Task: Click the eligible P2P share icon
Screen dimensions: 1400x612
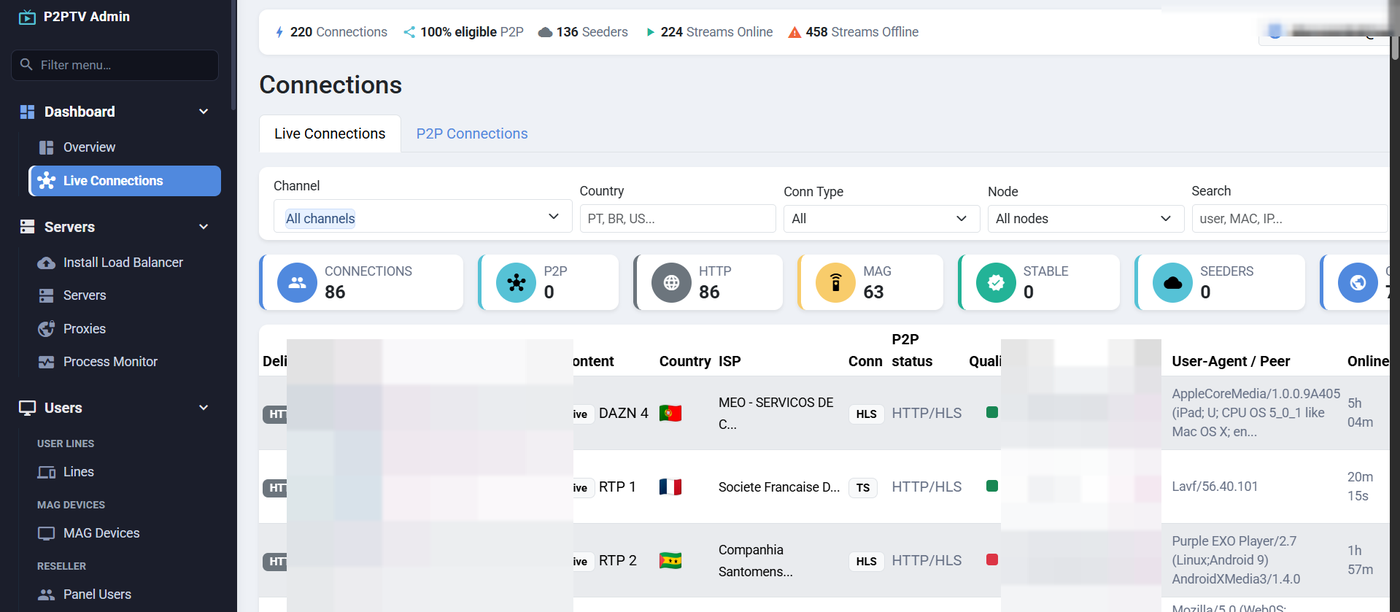Action: (409, 32)
